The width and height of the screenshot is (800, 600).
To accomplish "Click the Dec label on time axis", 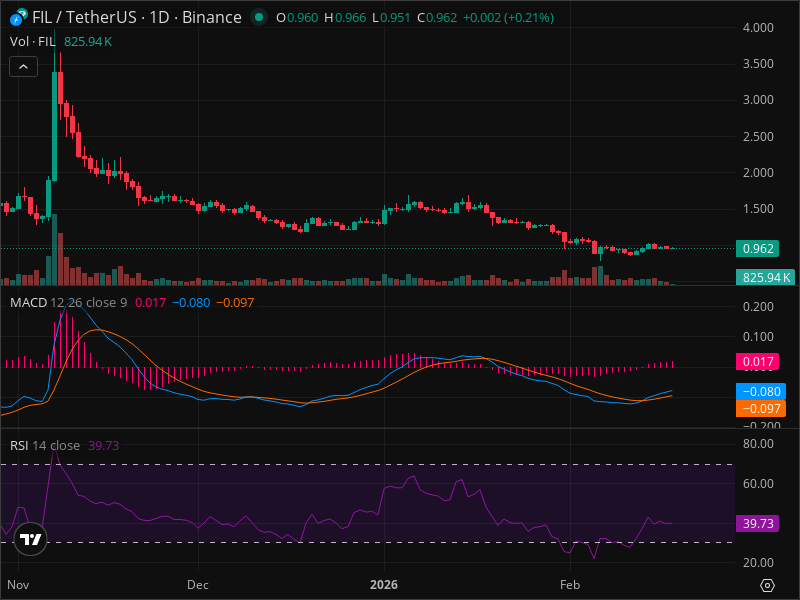I will click(197, 585).
